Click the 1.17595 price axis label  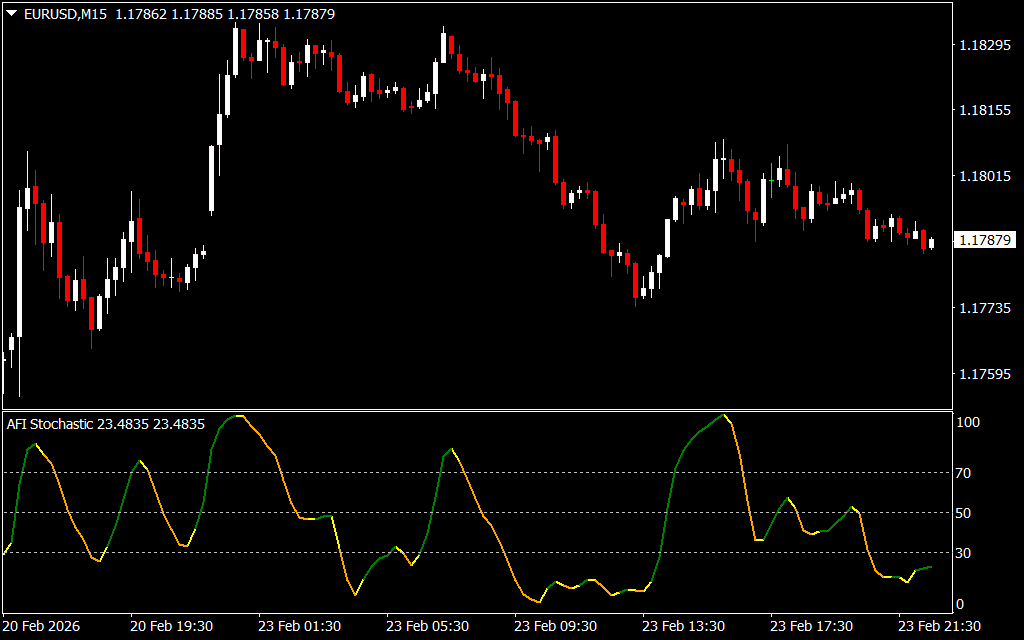pyautogui.click(x=983, y=375)
